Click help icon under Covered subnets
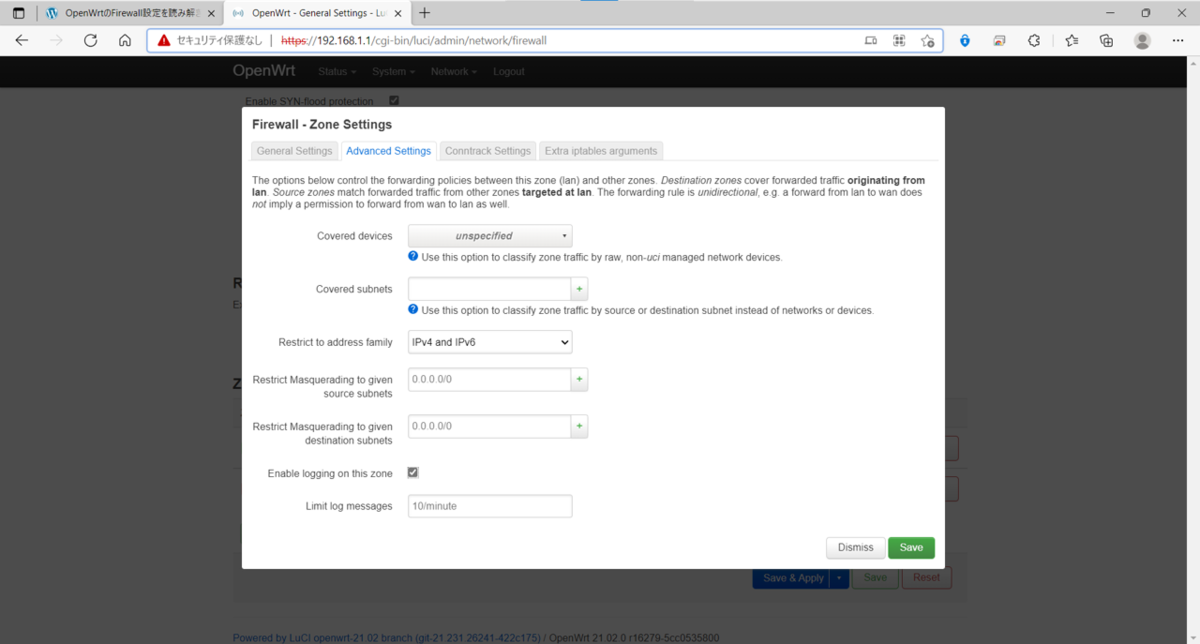This screenshot has width=1200, height=644. point(413,310)
